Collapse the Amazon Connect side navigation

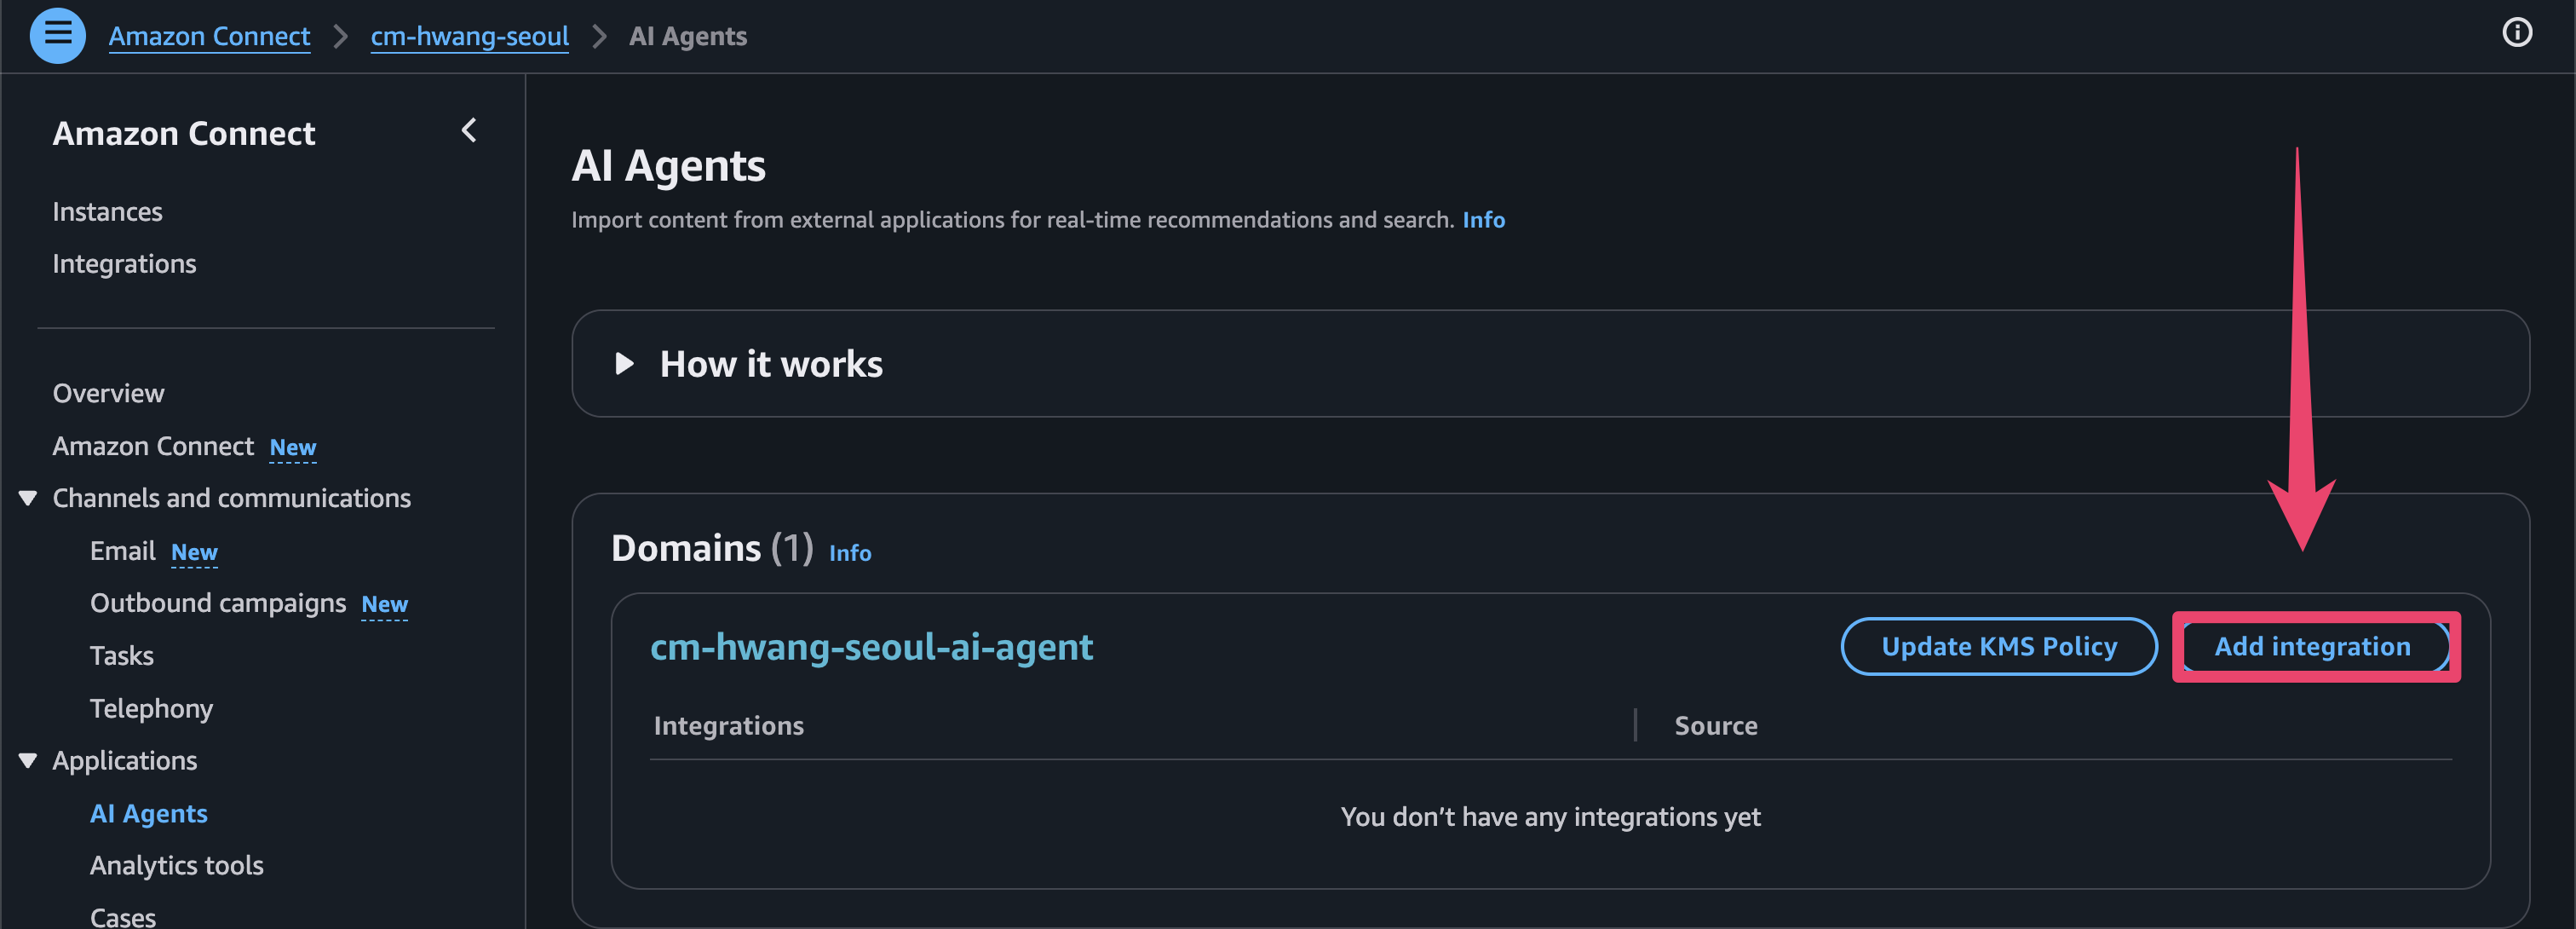(x=468, y=131)
